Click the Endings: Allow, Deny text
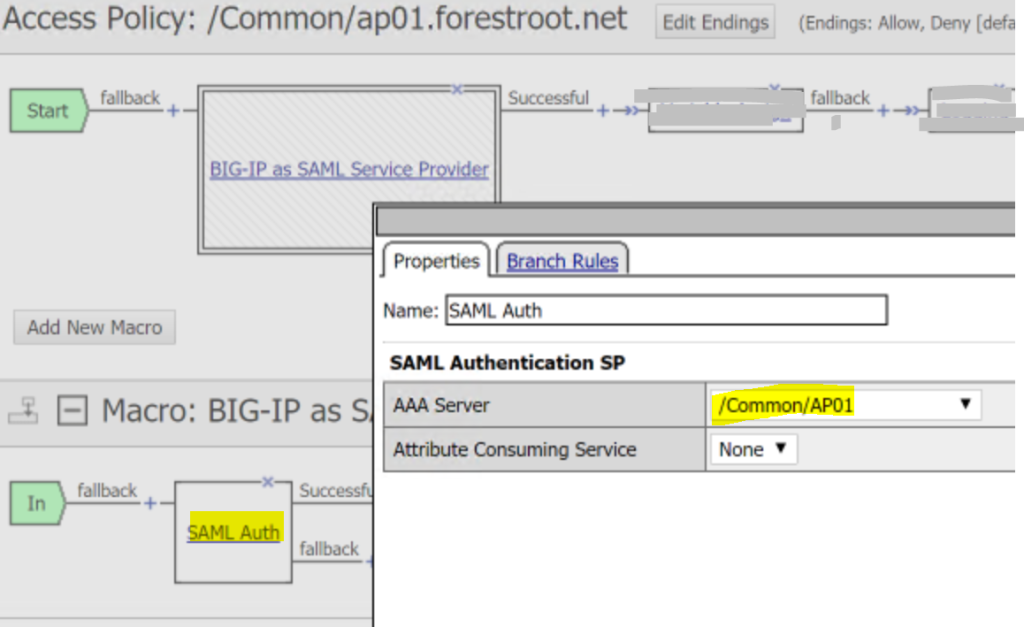 pyautogui.click(x=906, y=24)
